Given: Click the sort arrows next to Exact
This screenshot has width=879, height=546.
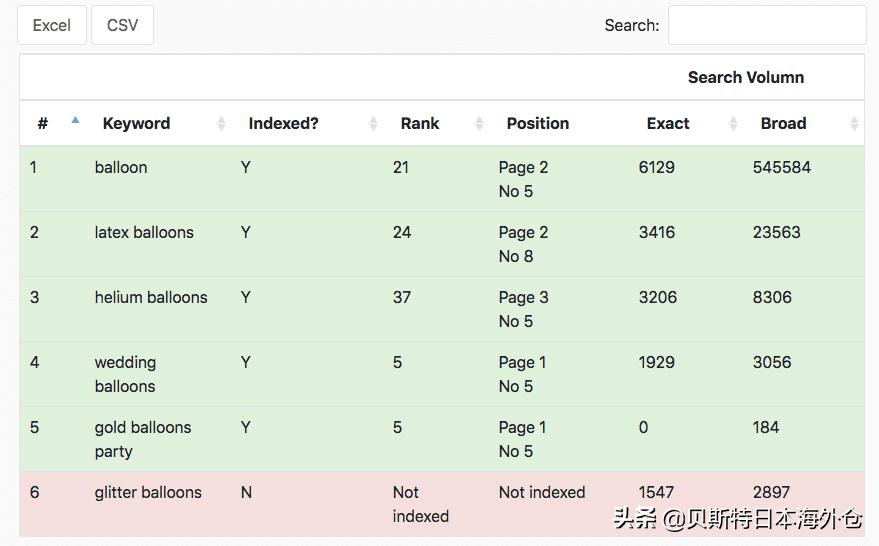Looking at the screenshot, I should click(x=733, y=124).
